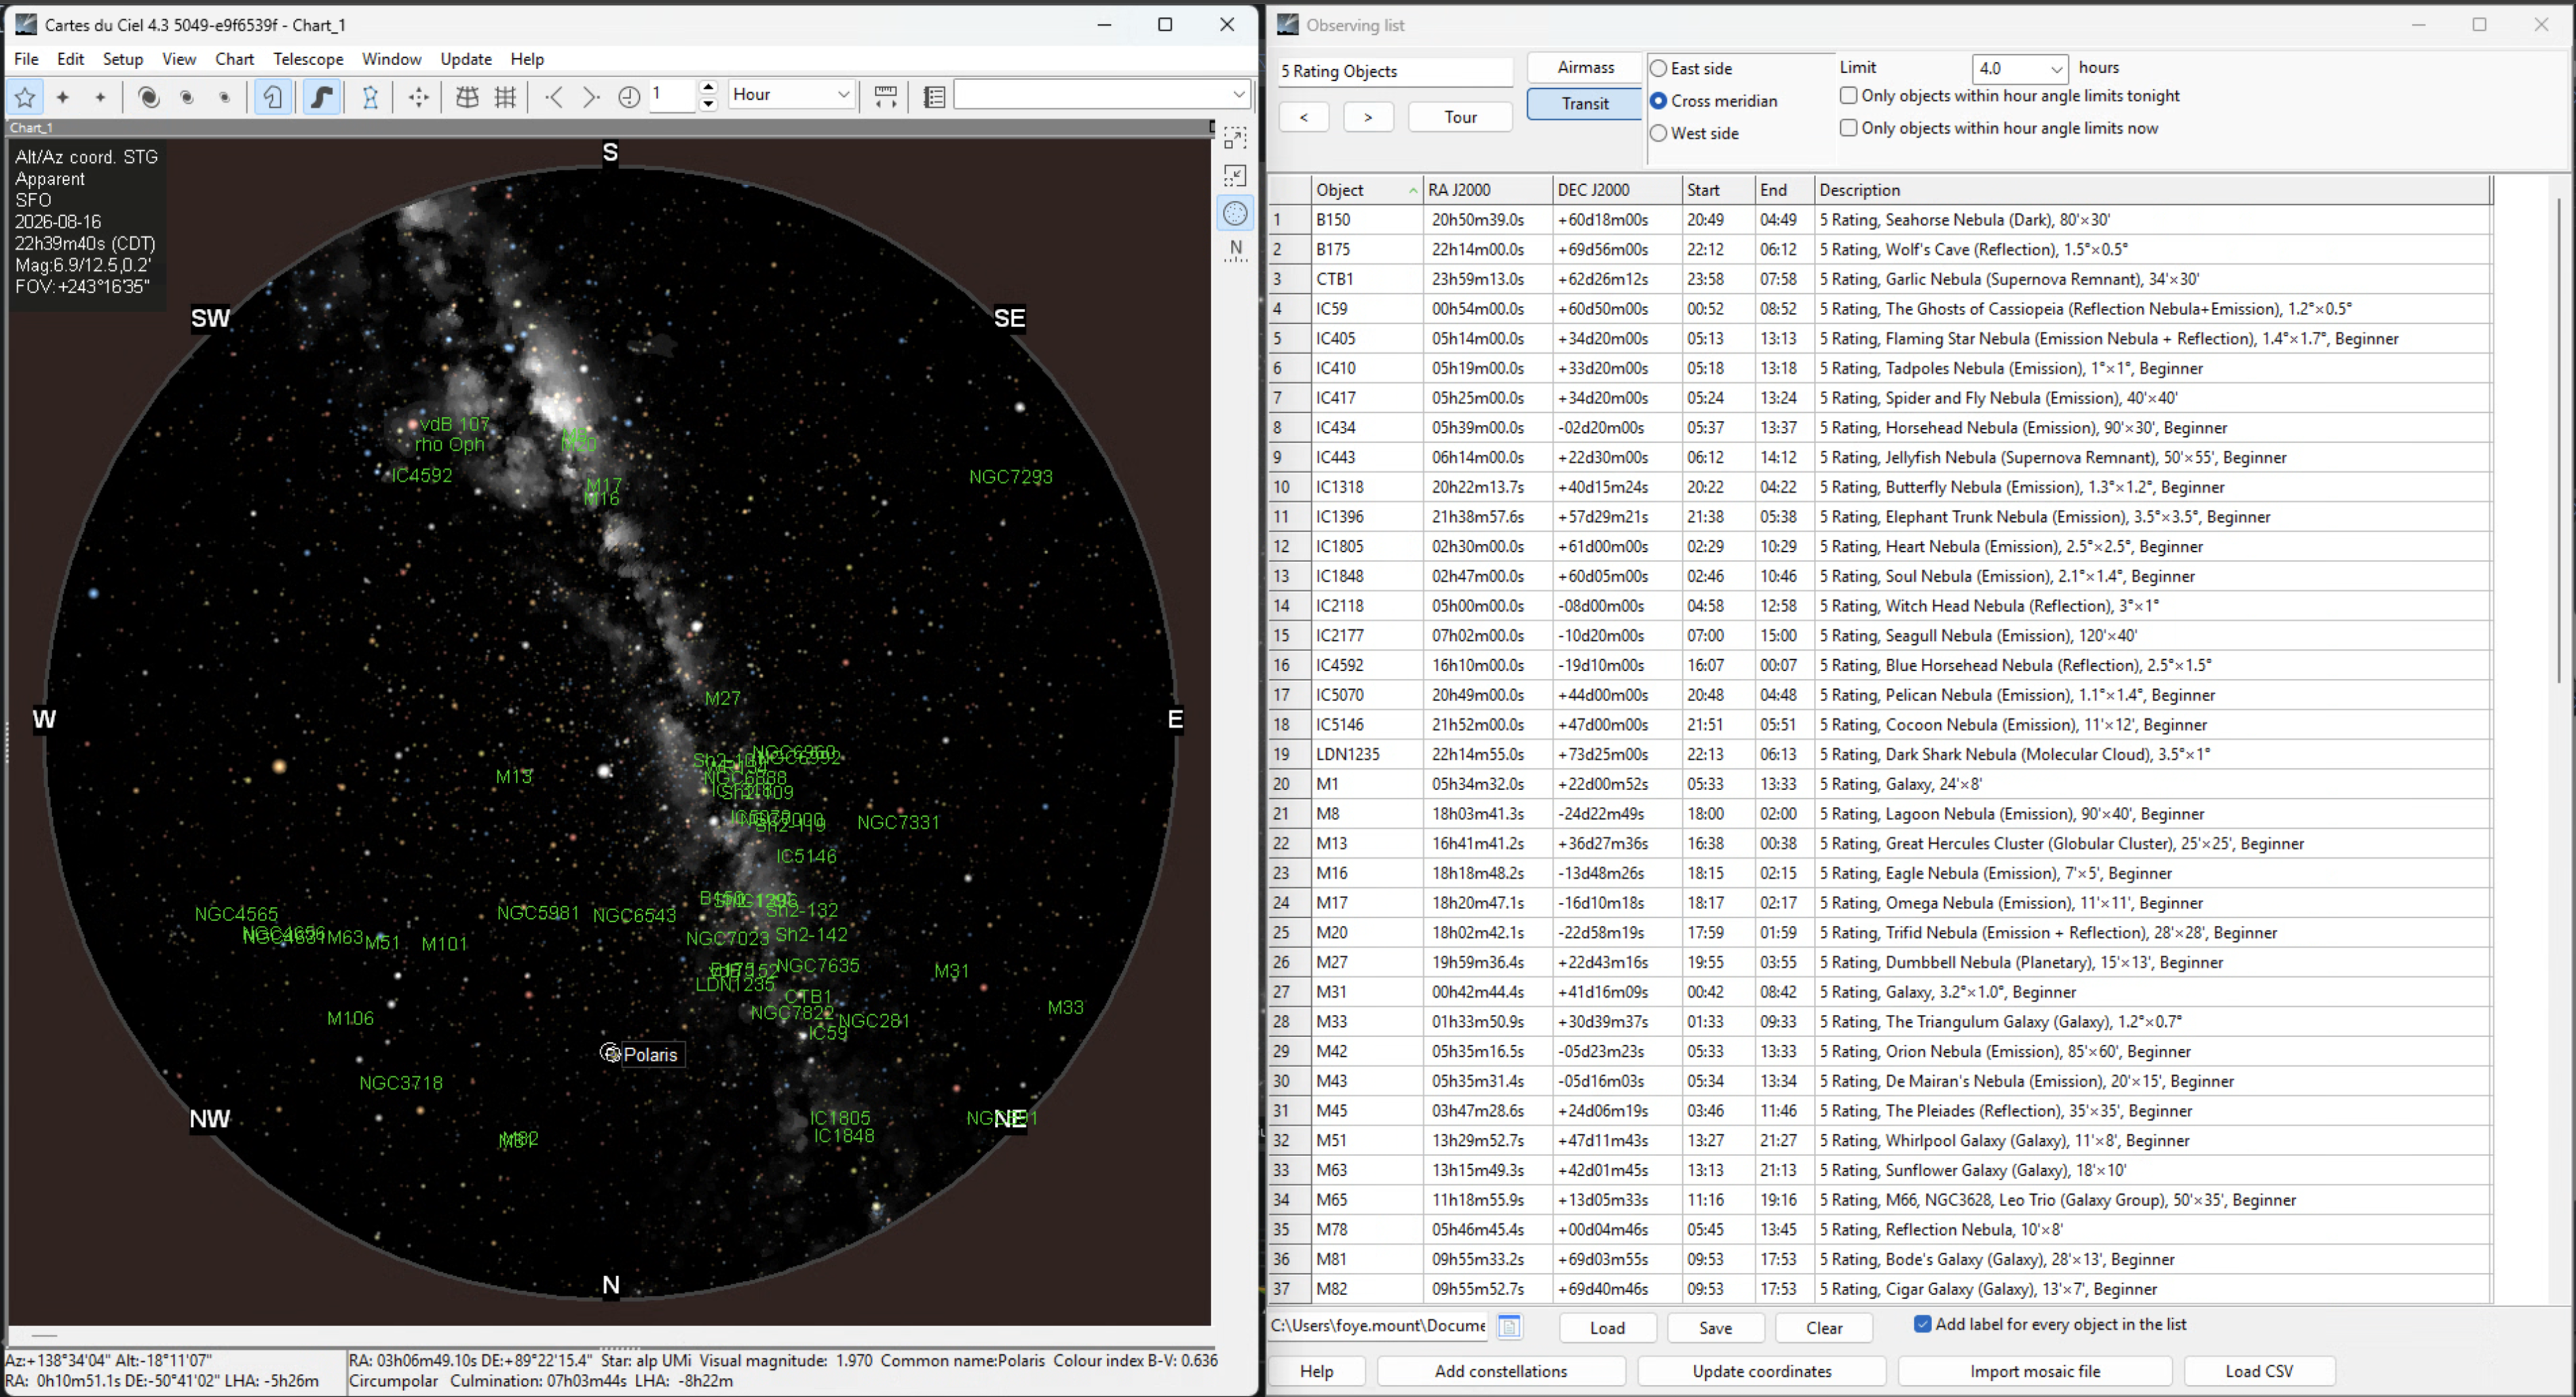The width and height of the screenshot is (2576, 1397).
Task: Decrease the time step spinner value
Action: [708, 103]
